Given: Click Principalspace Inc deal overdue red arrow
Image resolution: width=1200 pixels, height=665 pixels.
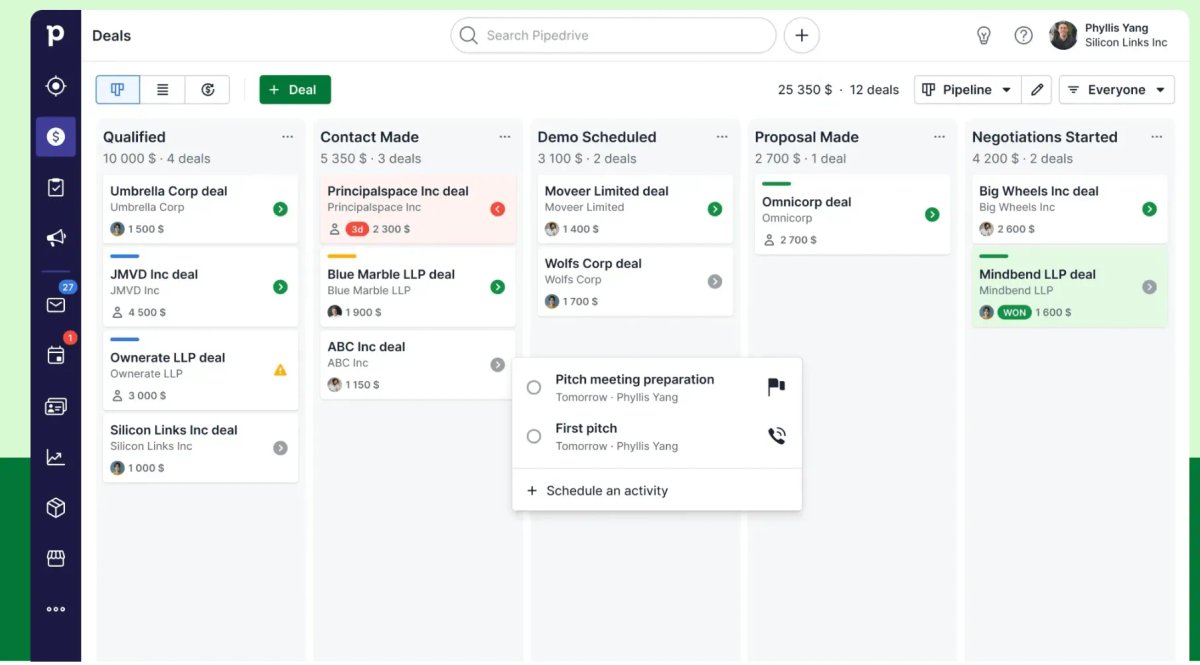Looking at the screenshot, I should pos(498,209).
